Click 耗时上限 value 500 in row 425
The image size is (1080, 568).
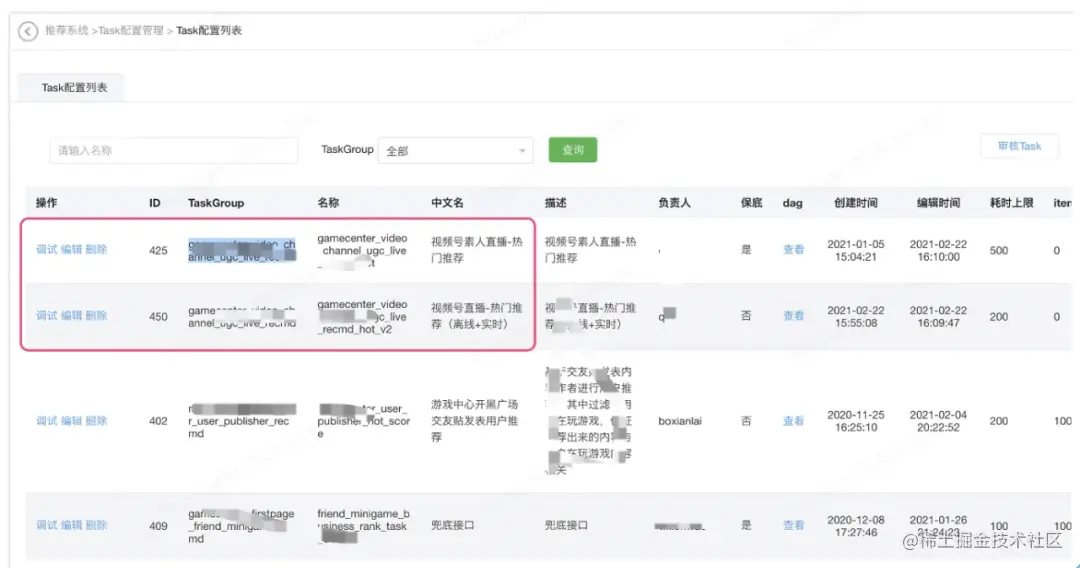pos(999,251)
